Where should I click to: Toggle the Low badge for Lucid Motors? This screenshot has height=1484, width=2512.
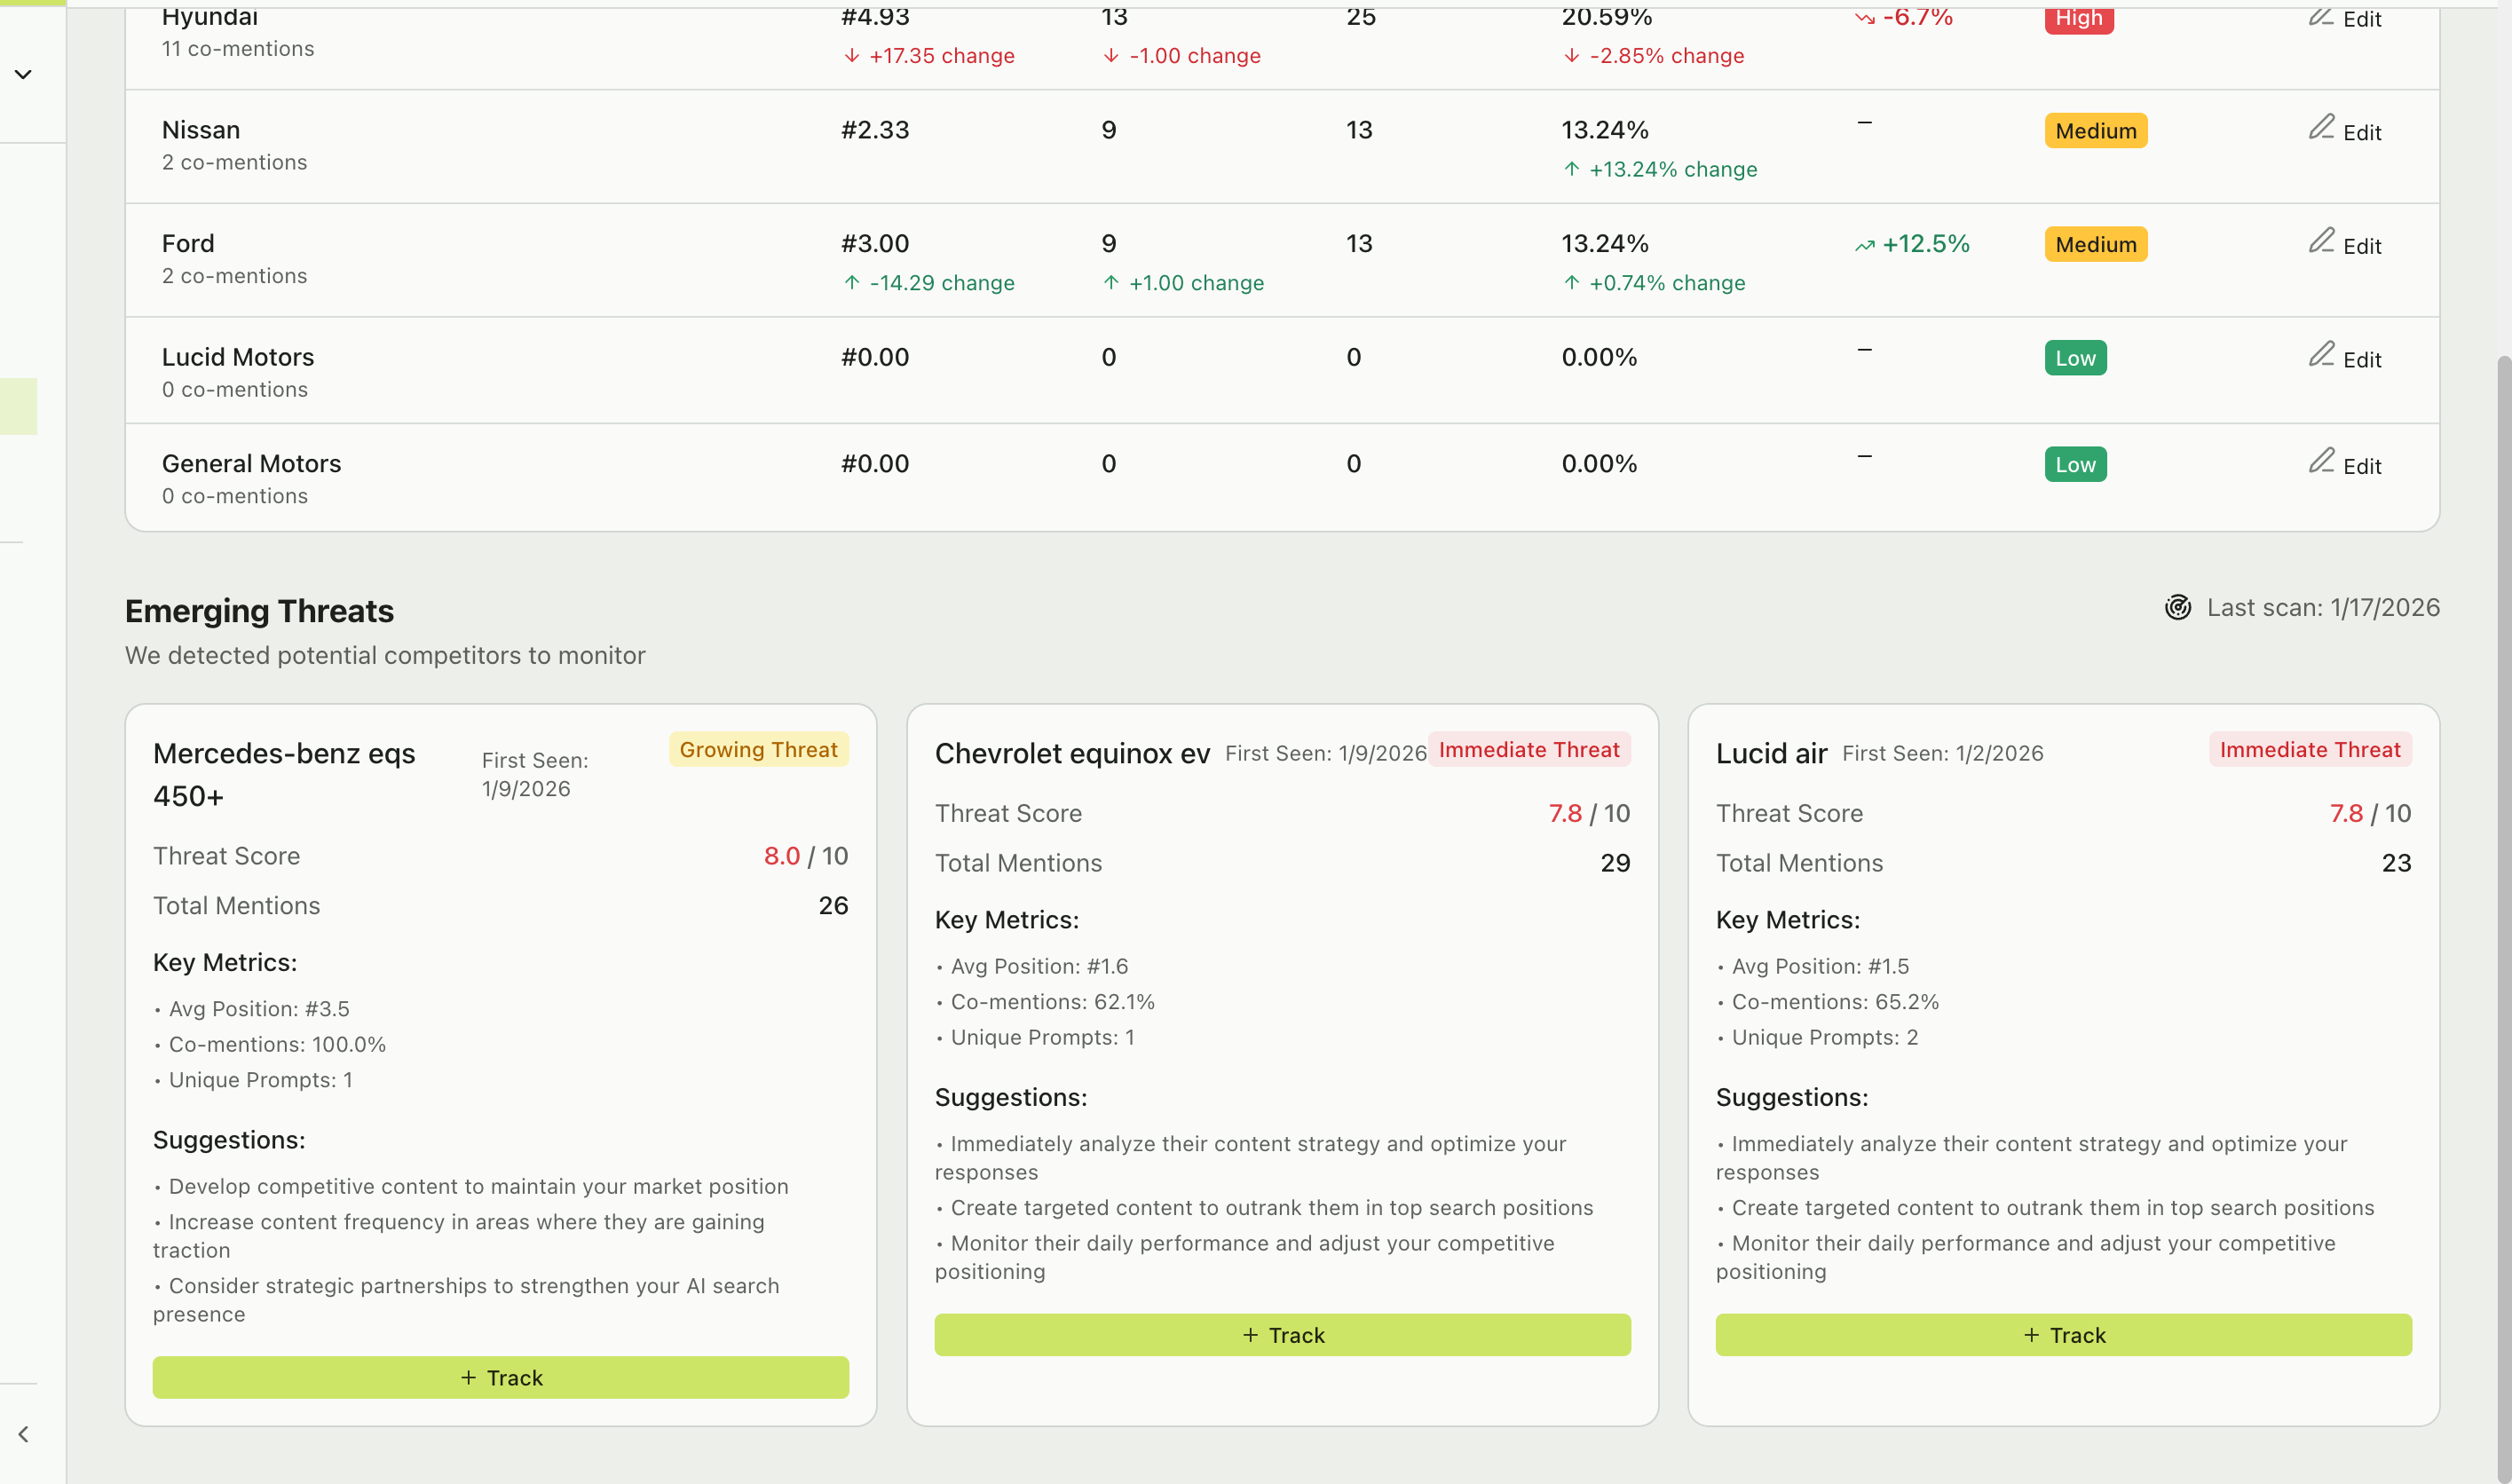coord(2074,357)
